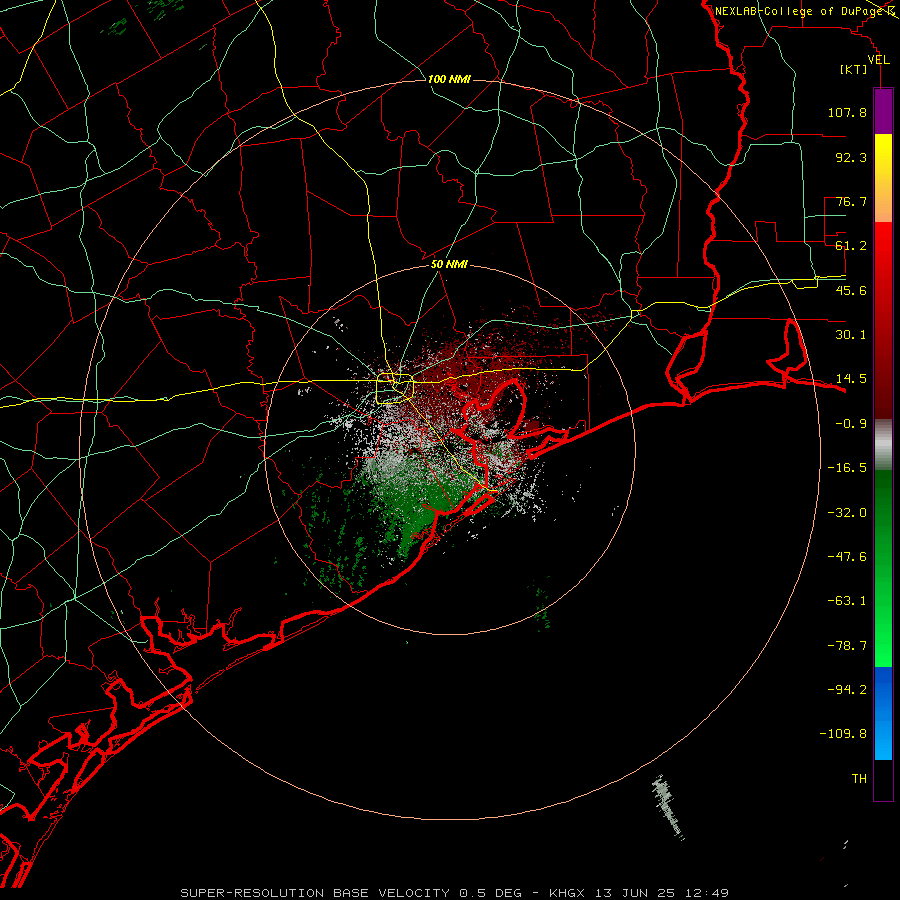The image size is (900, 900).
Task: Click the 100 NMI range ring label
Action: tap(449, 79)
